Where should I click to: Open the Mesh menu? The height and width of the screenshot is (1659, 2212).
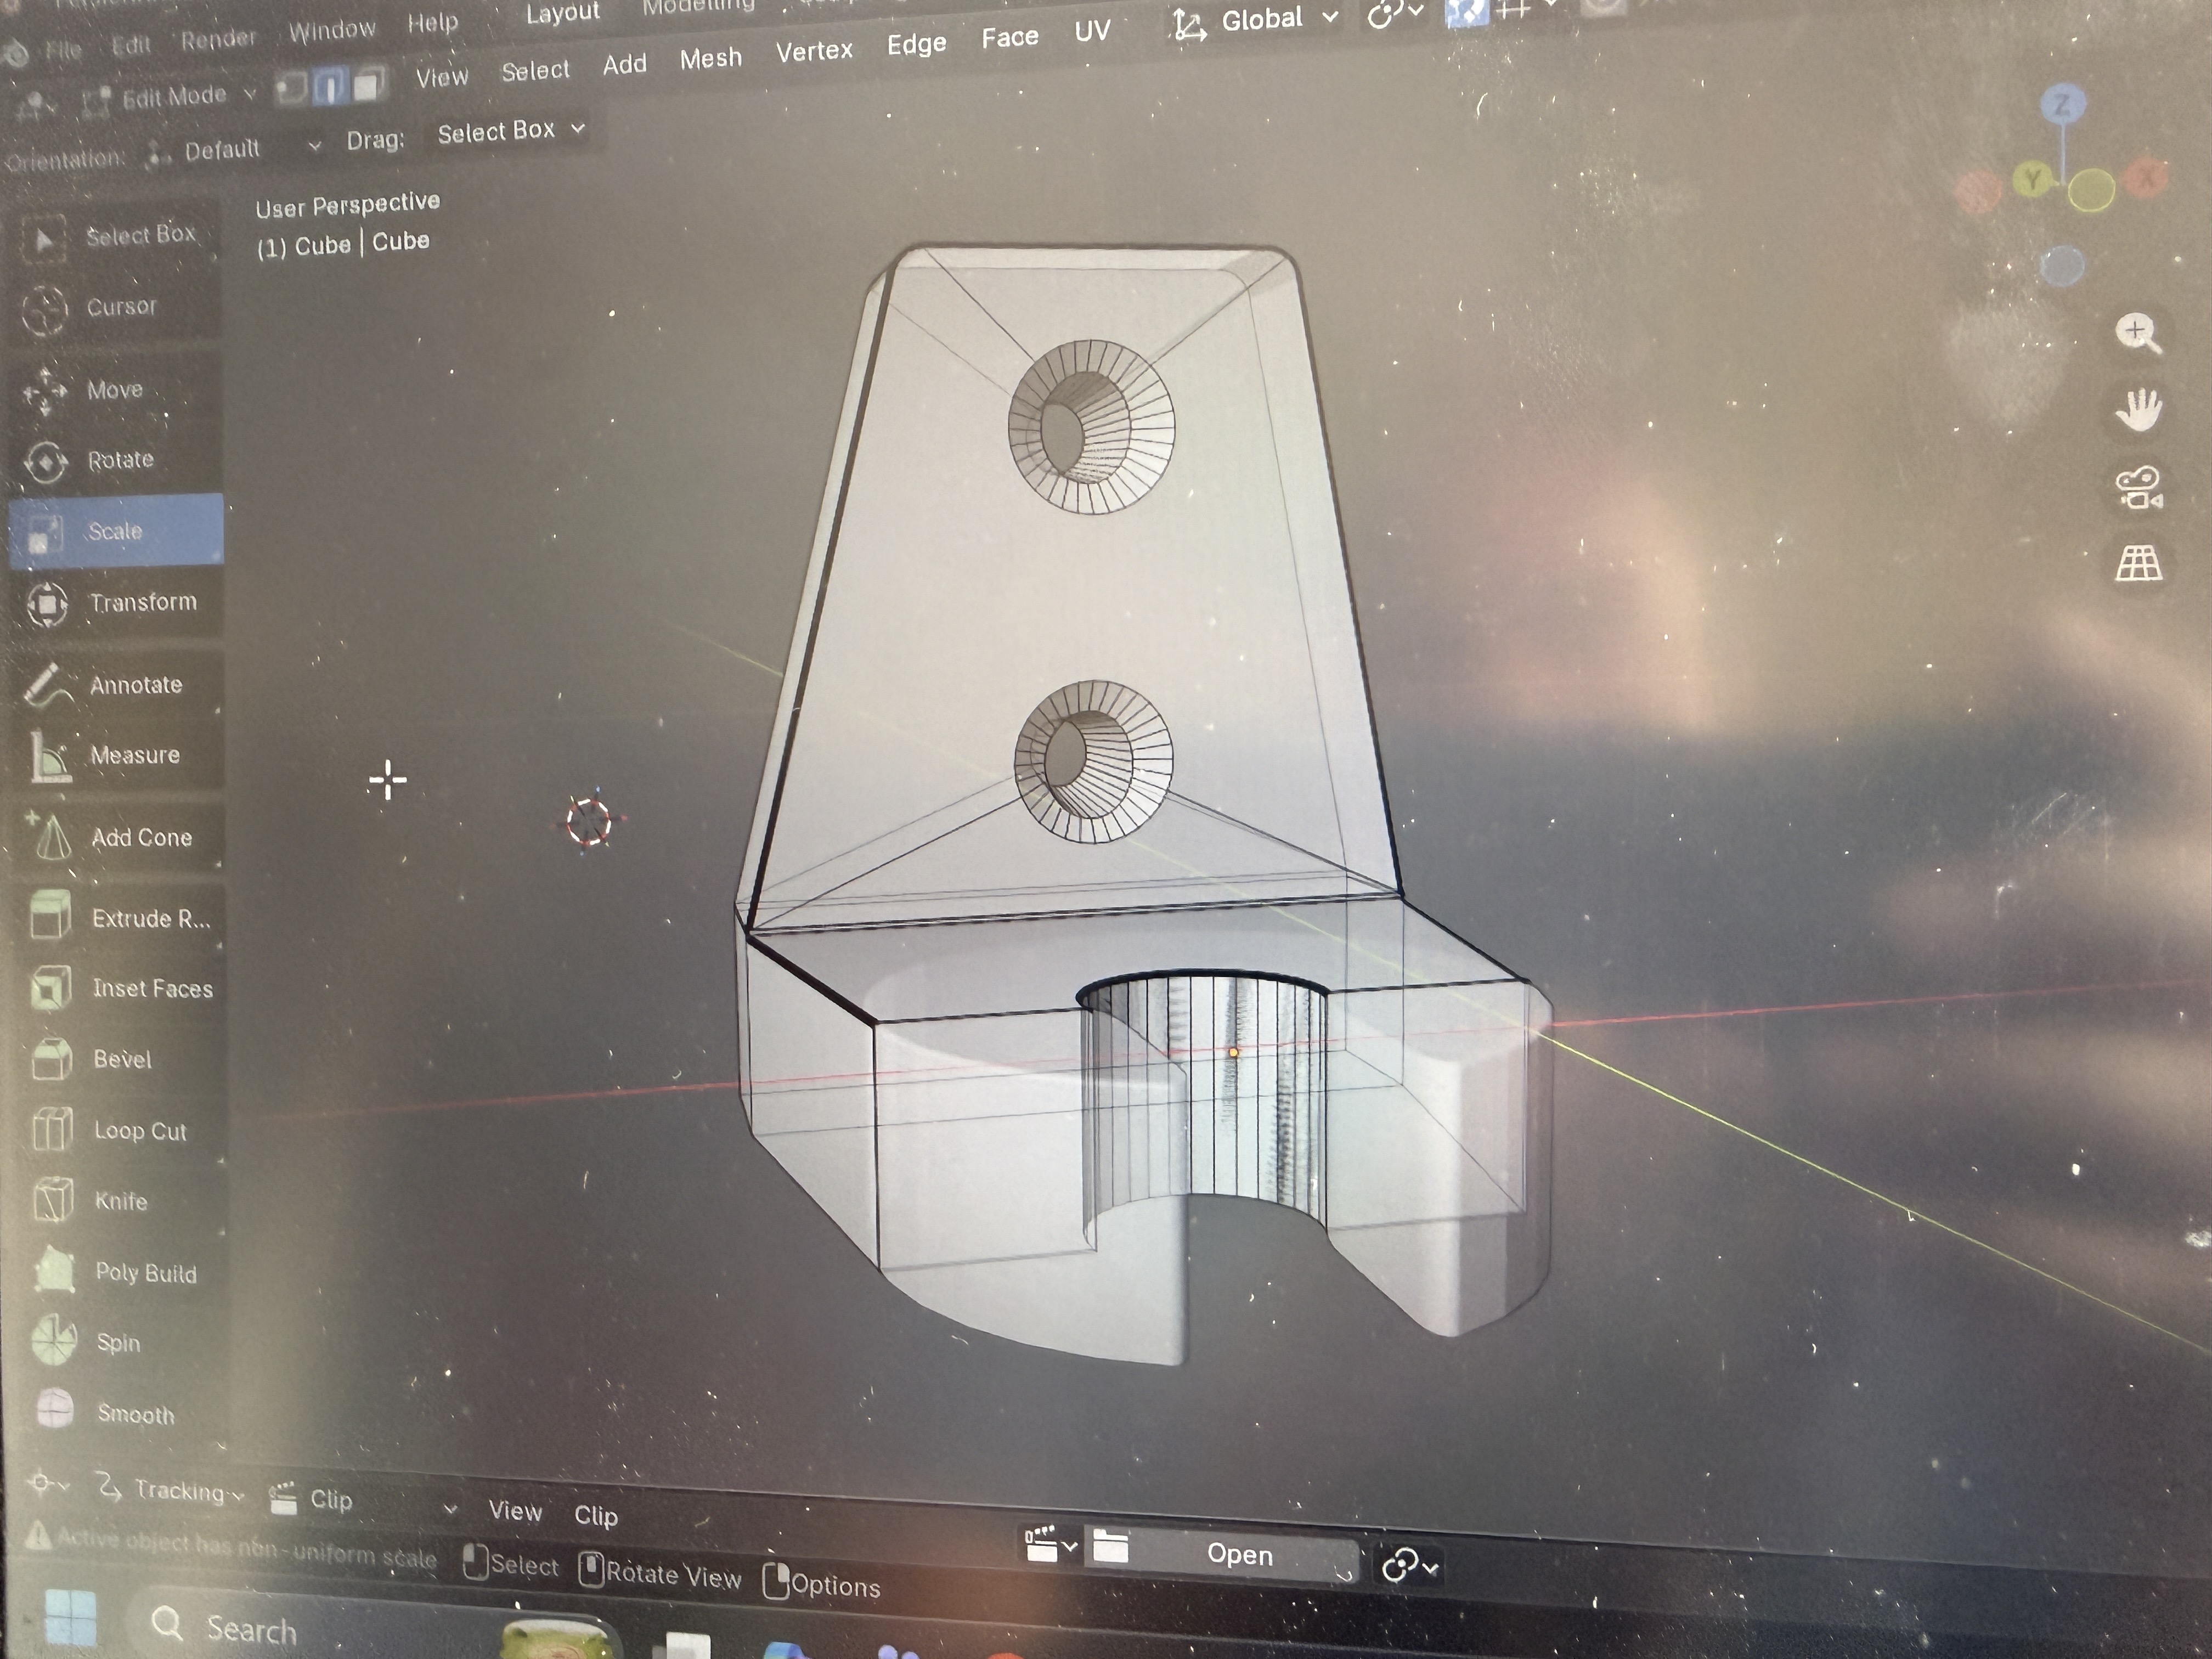tap(711, 59)
